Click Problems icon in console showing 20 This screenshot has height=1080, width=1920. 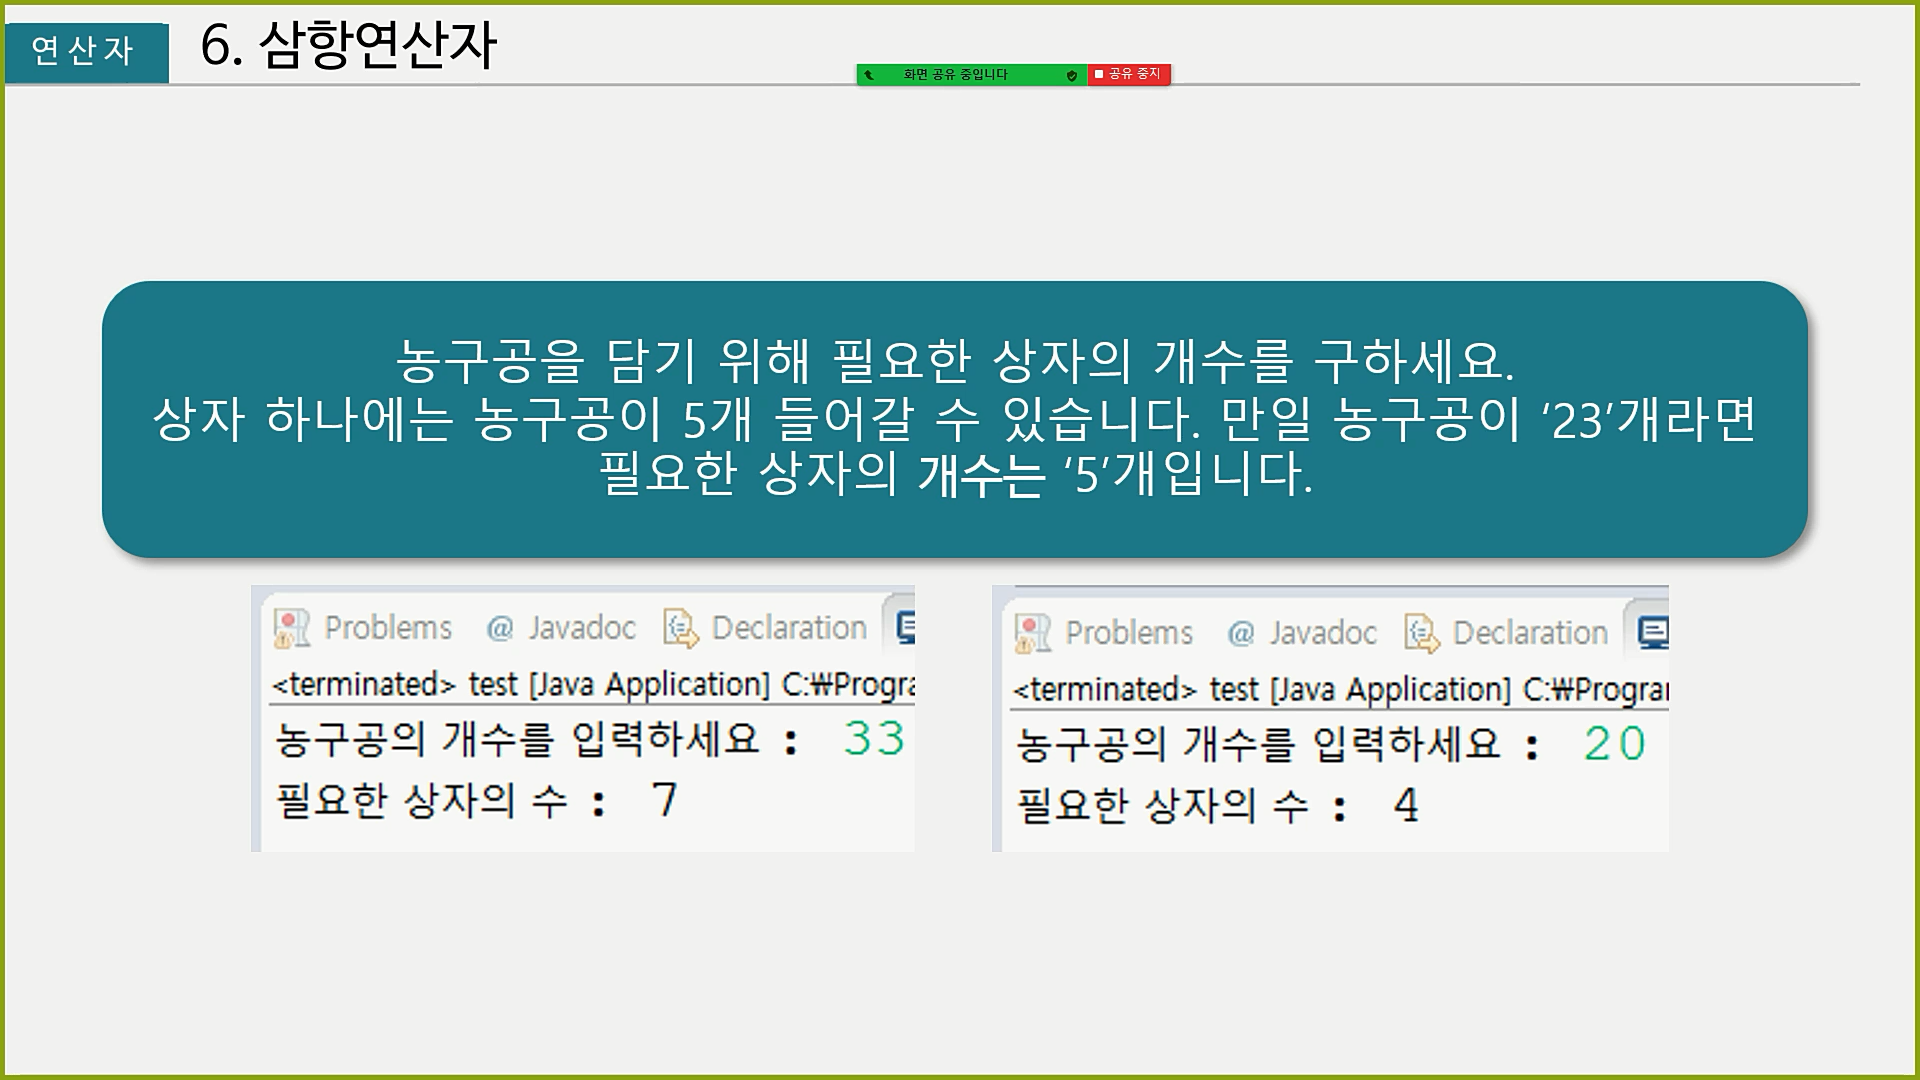(1032, 634)
